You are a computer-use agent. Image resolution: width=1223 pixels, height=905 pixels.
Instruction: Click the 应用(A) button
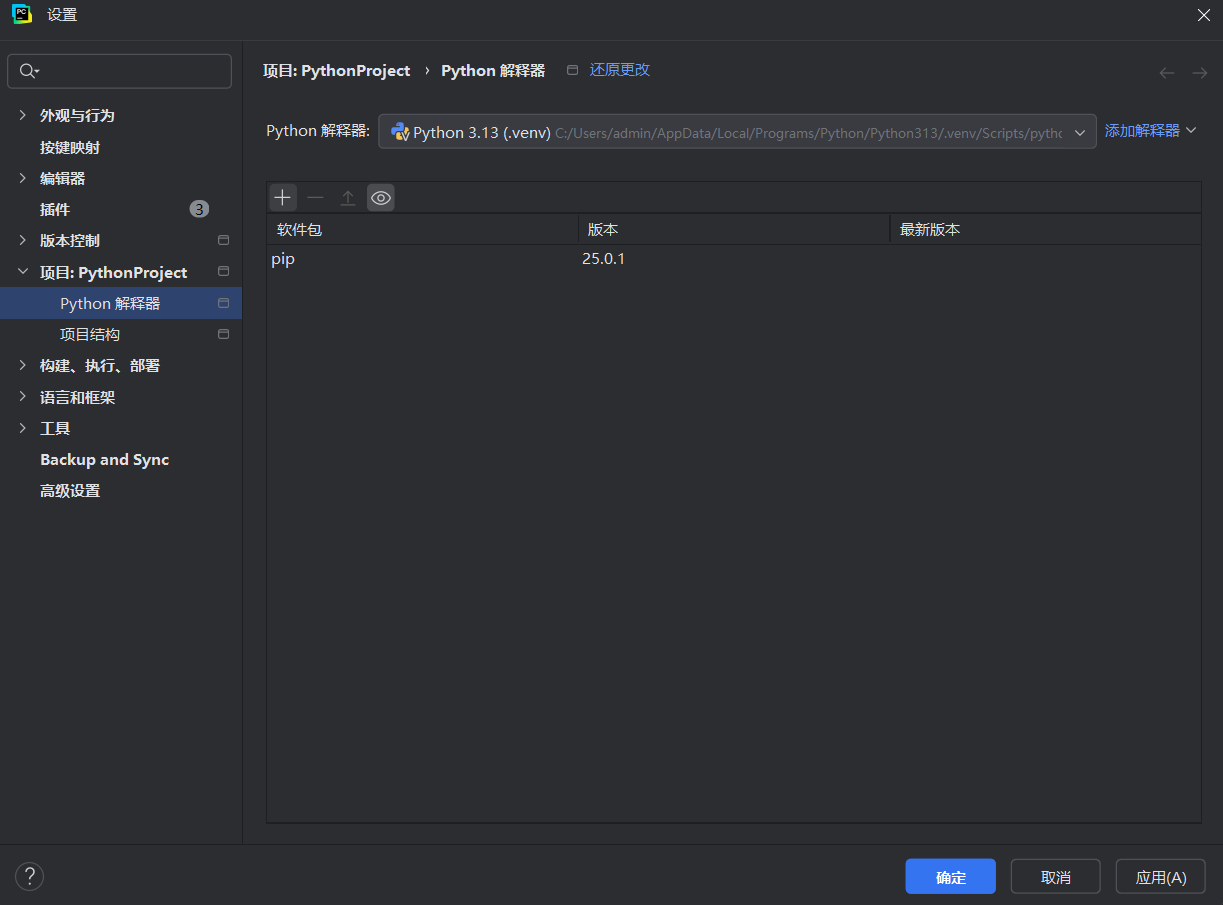(1160, 876)
